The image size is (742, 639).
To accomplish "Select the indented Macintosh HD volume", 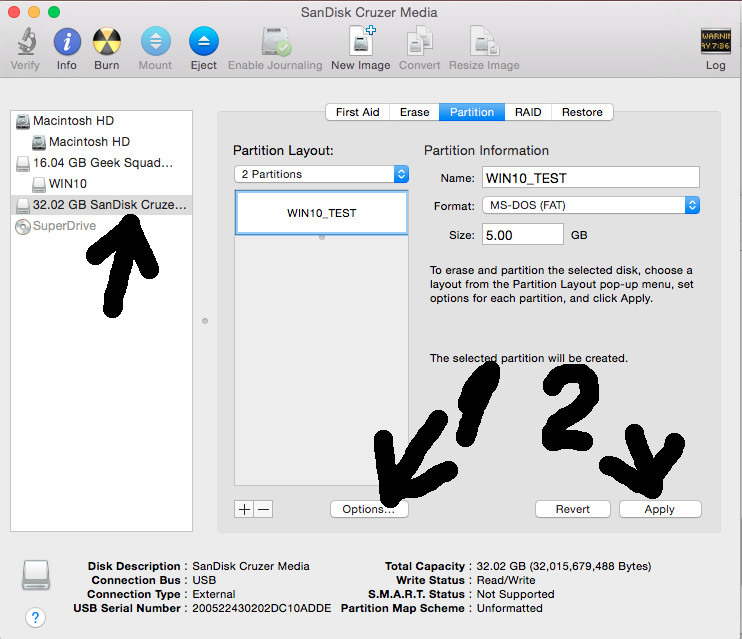I will pyautogui.click(x=101, y=142).
